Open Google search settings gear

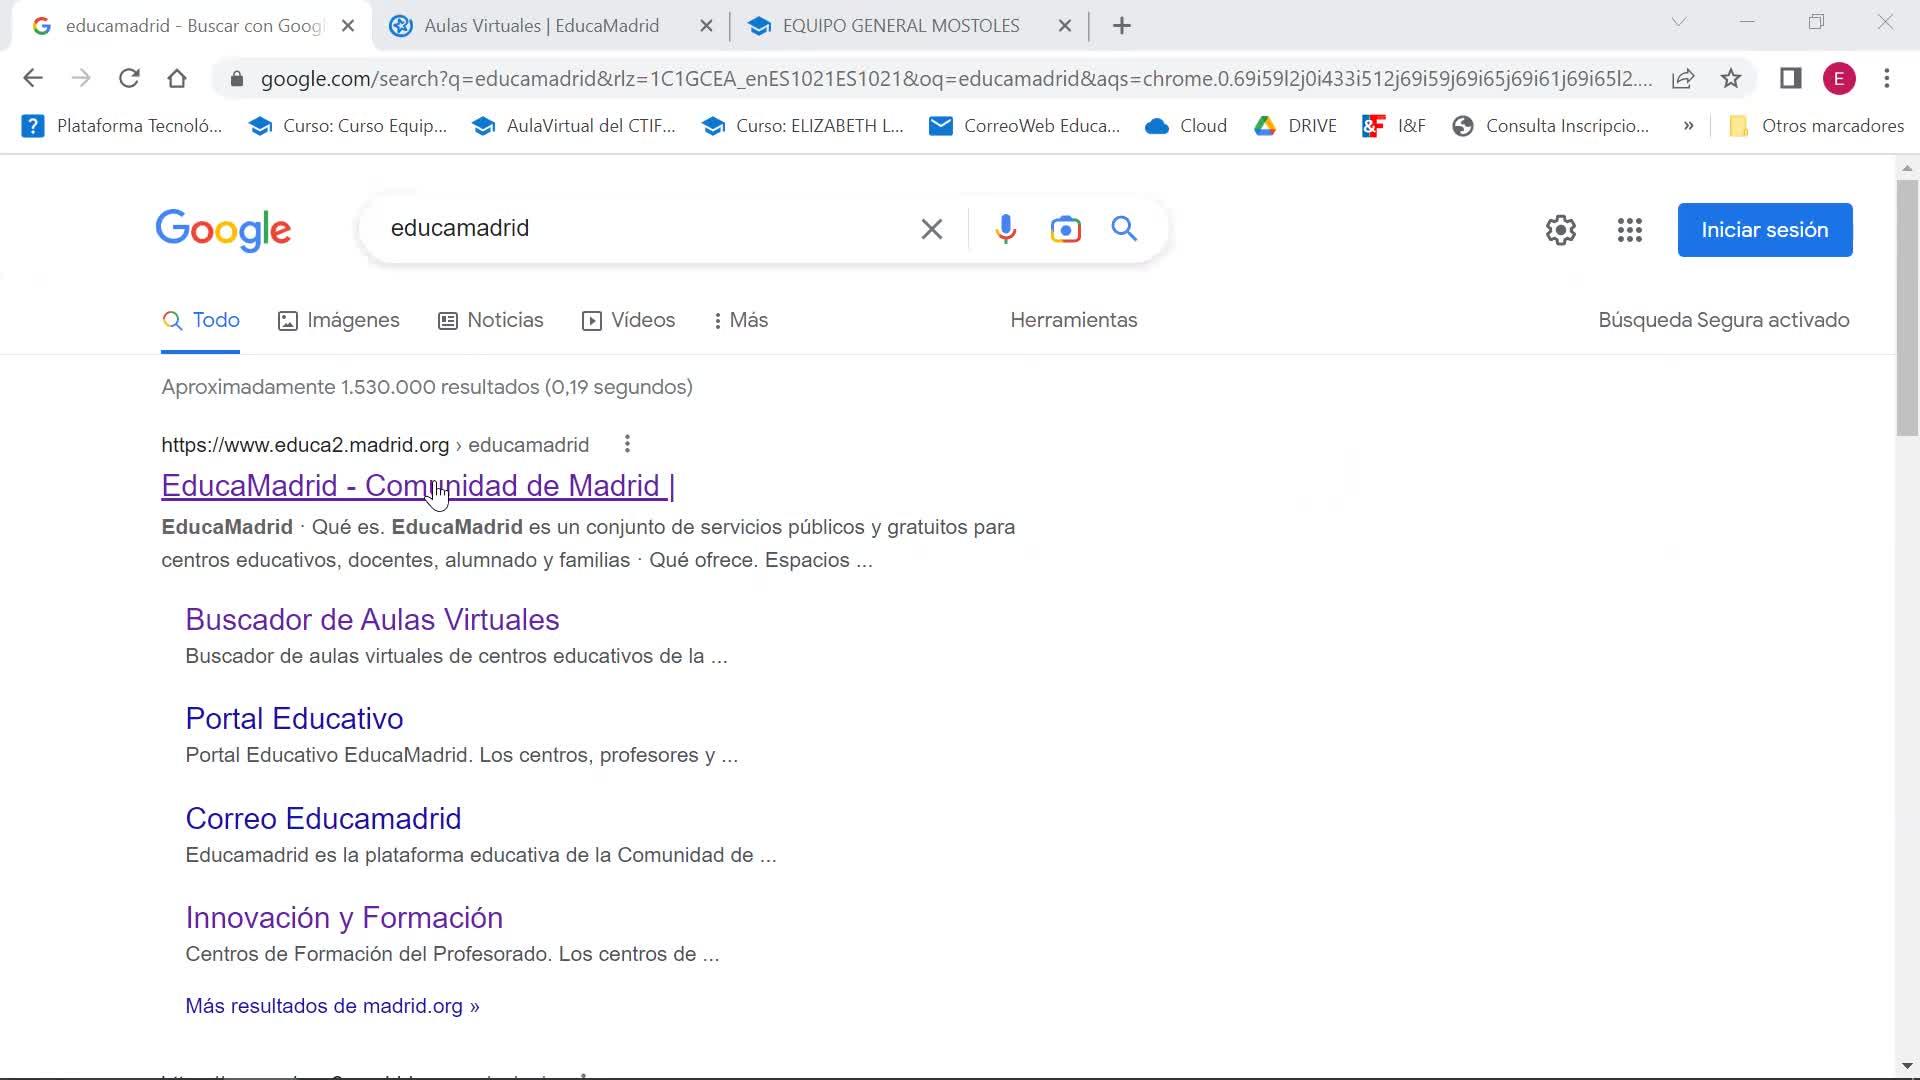click(x=1560, y=230)
